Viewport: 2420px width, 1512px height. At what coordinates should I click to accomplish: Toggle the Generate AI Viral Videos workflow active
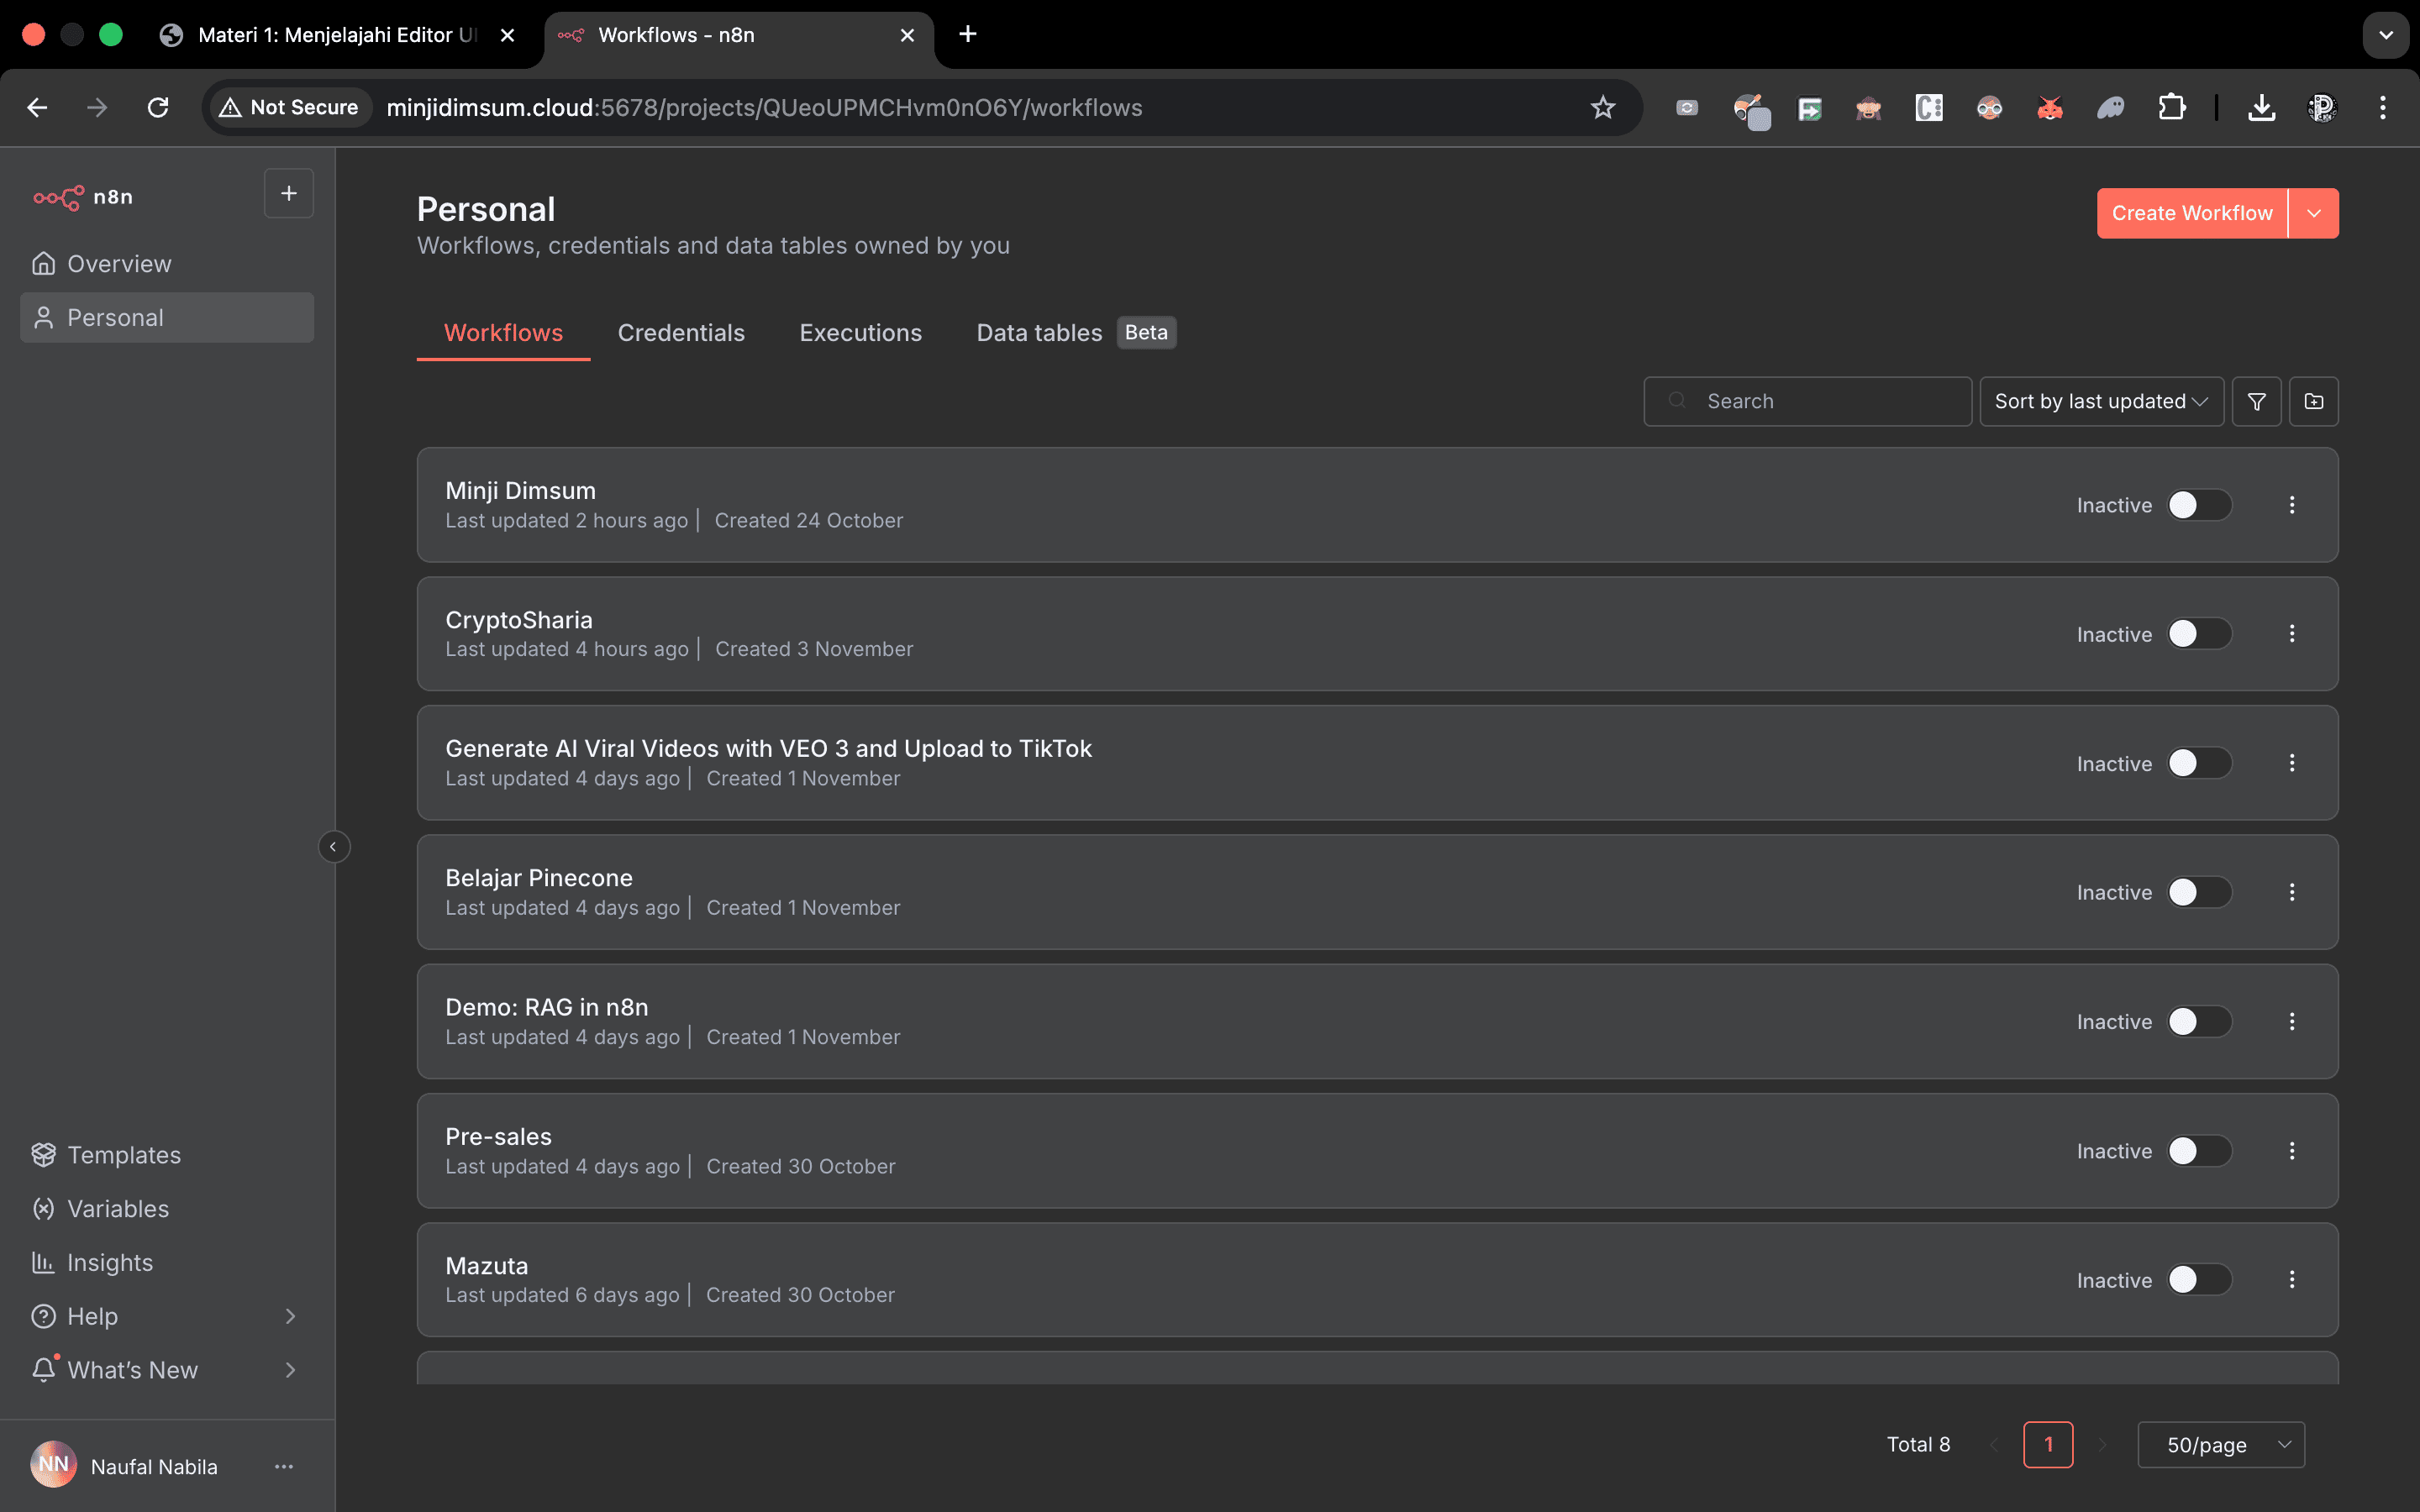(x=2200, y=763)
